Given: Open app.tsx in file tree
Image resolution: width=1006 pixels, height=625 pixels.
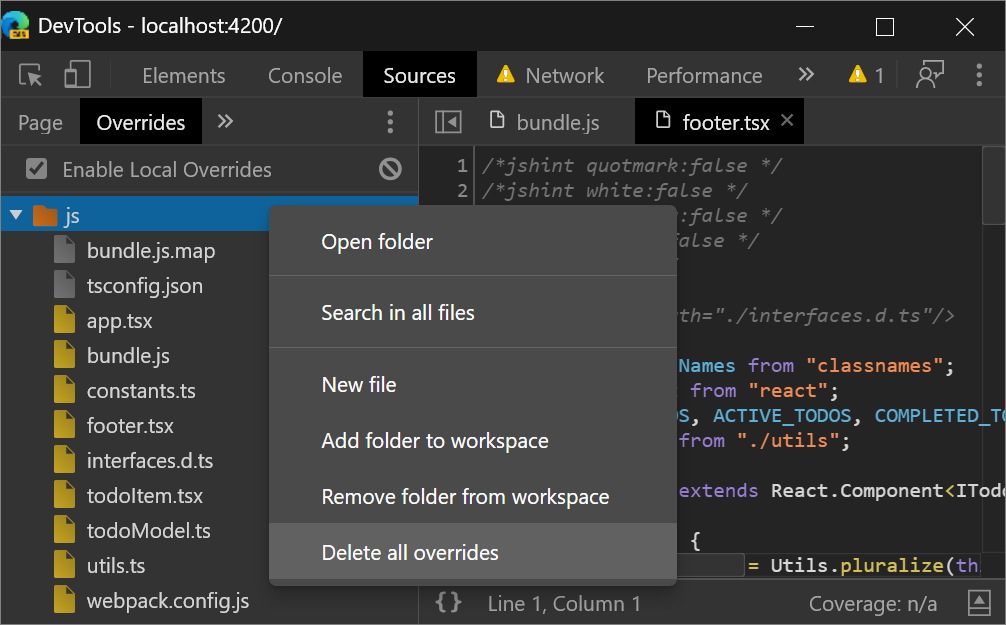Looking at the screenshot, I should pyautogui.click(x=119, y=320).
